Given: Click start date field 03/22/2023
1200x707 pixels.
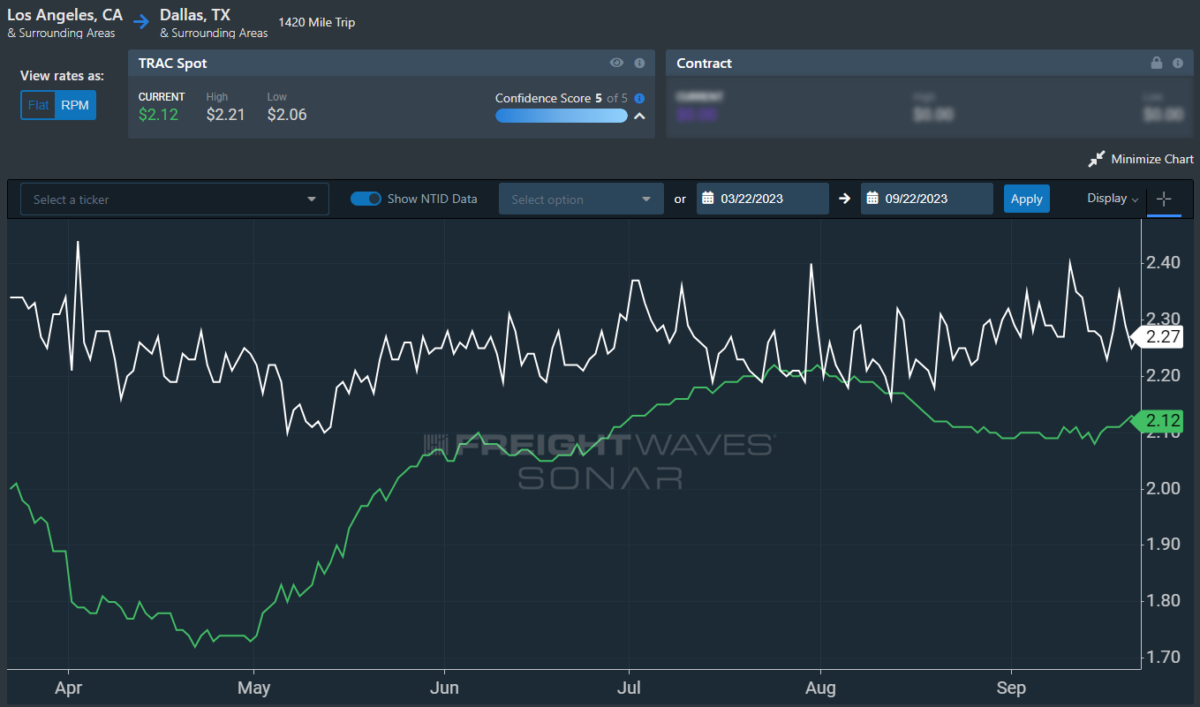Looking at the screenshot, I should click(763, 199).
